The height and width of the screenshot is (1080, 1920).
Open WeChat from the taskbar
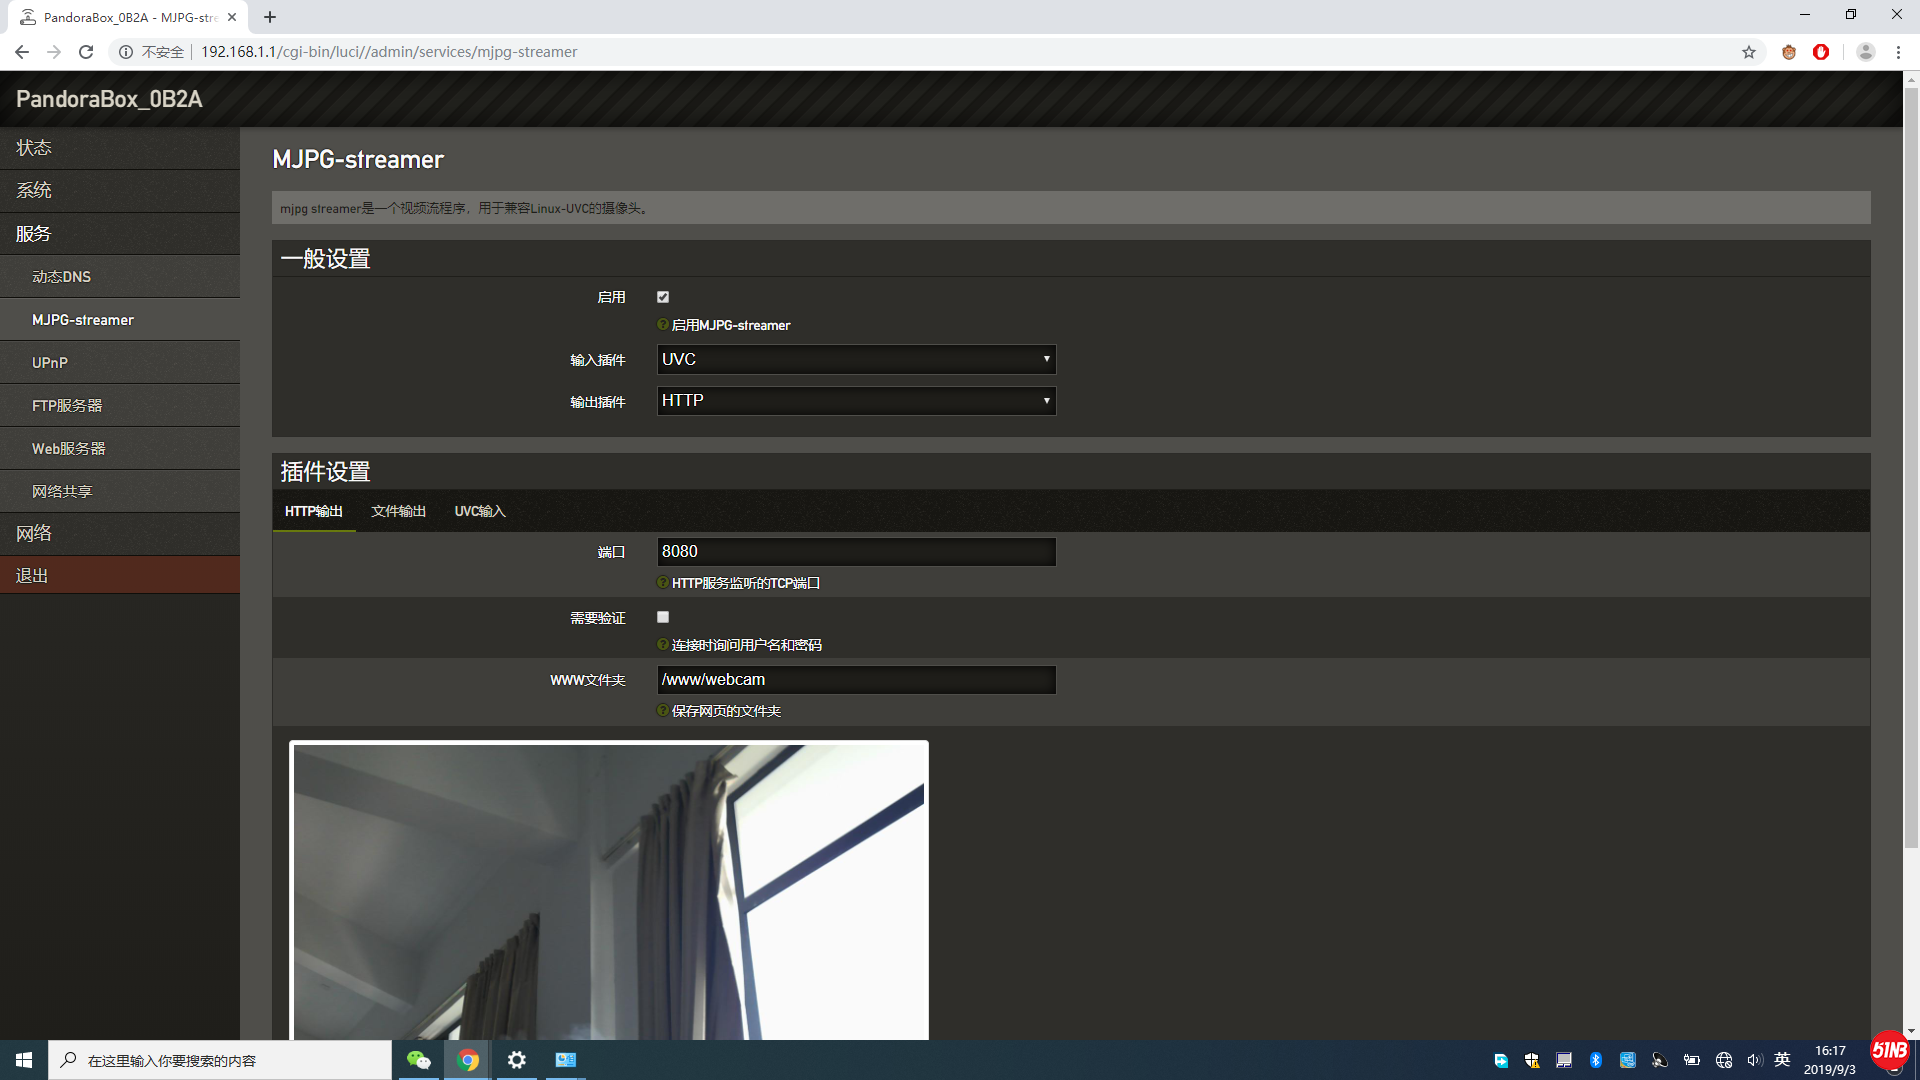pyautogui.click(x=418, y=1060)
